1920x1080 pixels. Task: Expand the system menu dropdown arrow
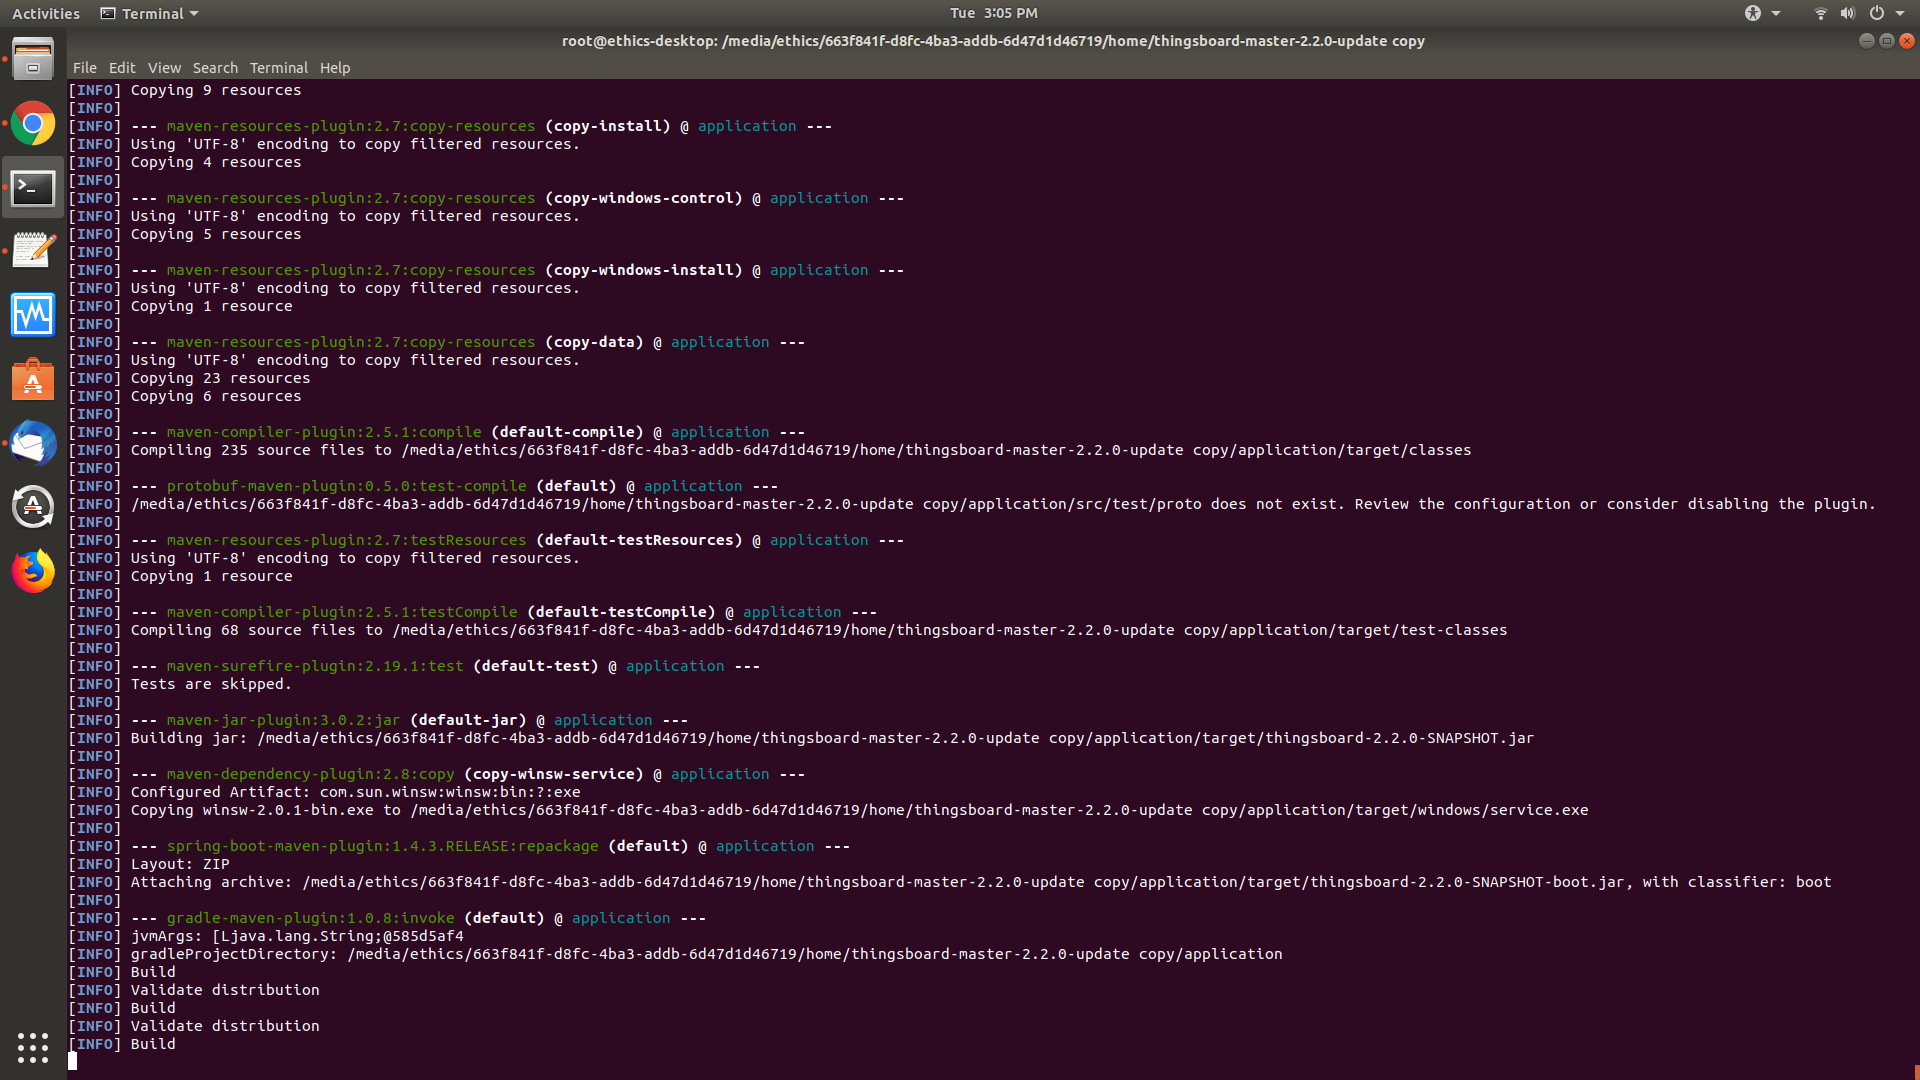point(1900,13)
